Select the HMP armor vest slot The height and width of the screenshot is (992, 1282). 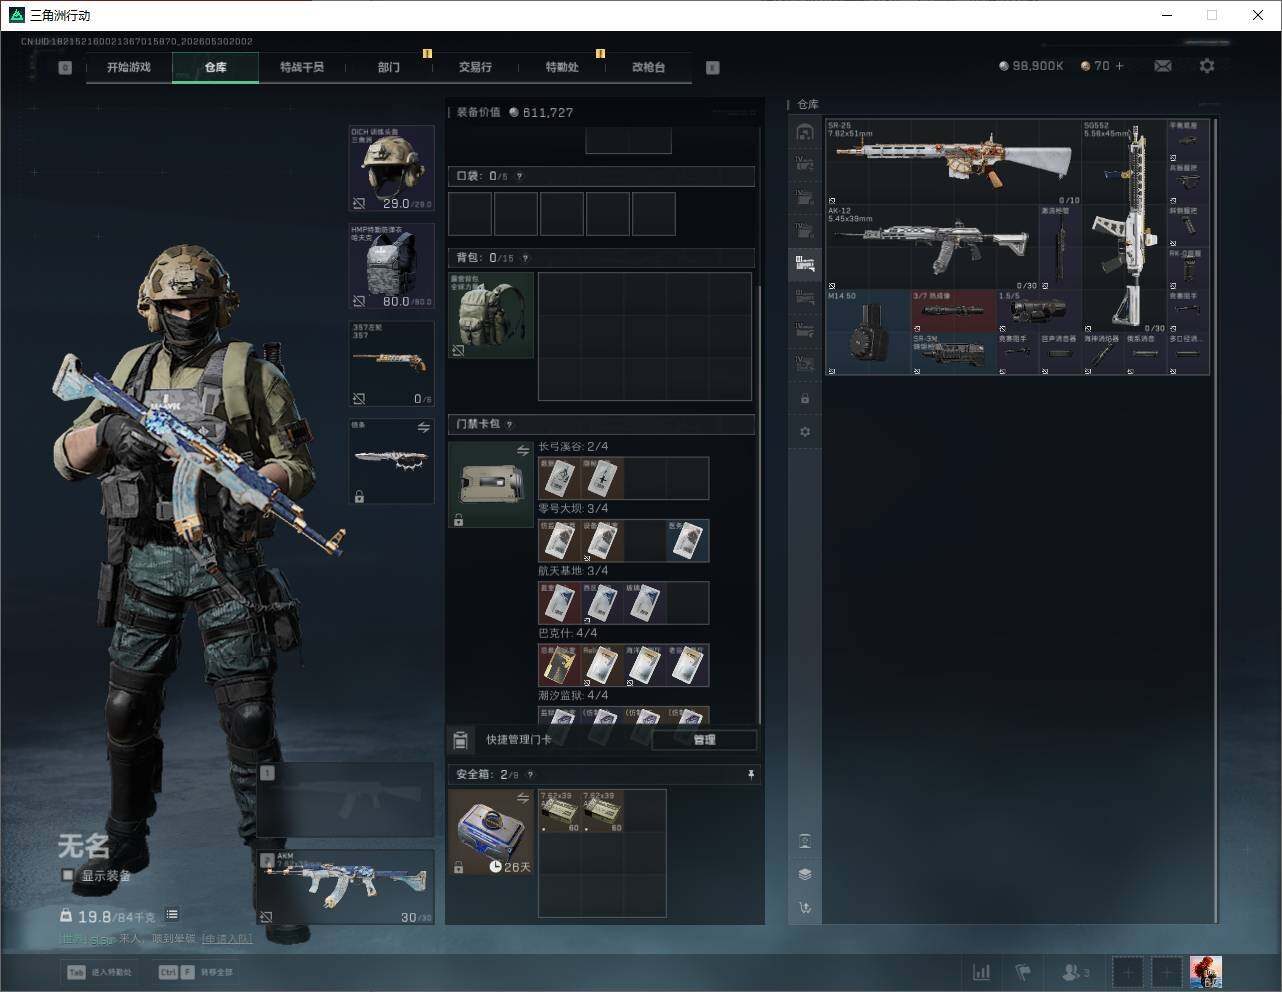(391, 266)
